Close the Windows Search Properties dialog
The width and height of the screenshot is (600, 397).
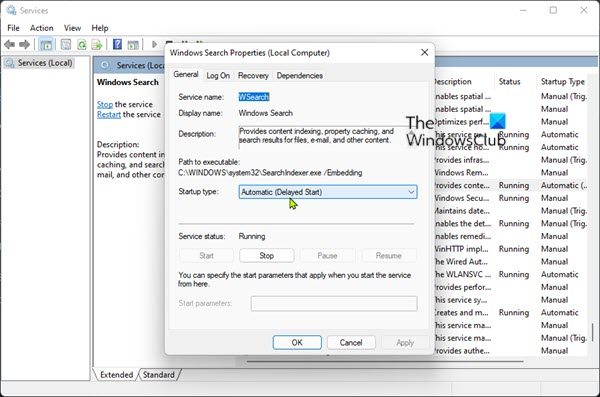(x=425, y=52)
